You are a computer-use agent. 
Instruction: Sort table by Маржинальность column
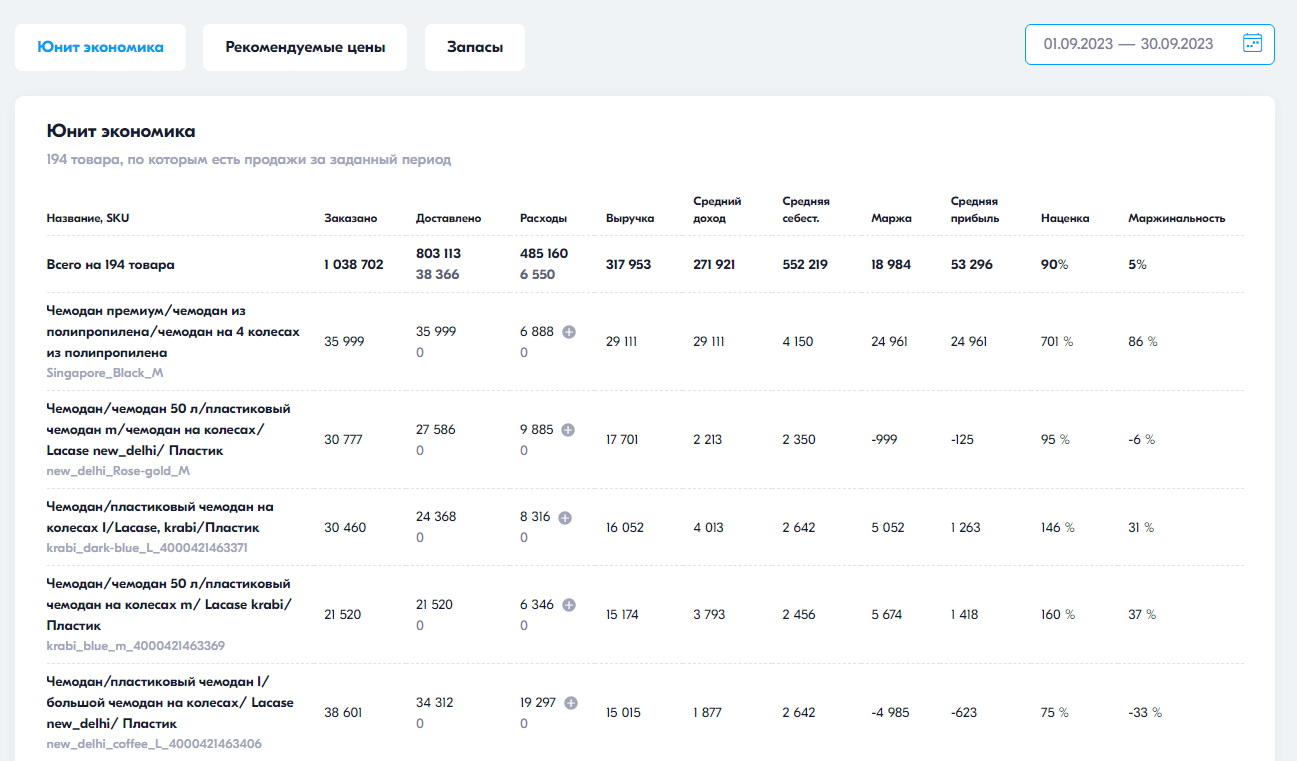pyautogui.click(x=1176, y=218)
